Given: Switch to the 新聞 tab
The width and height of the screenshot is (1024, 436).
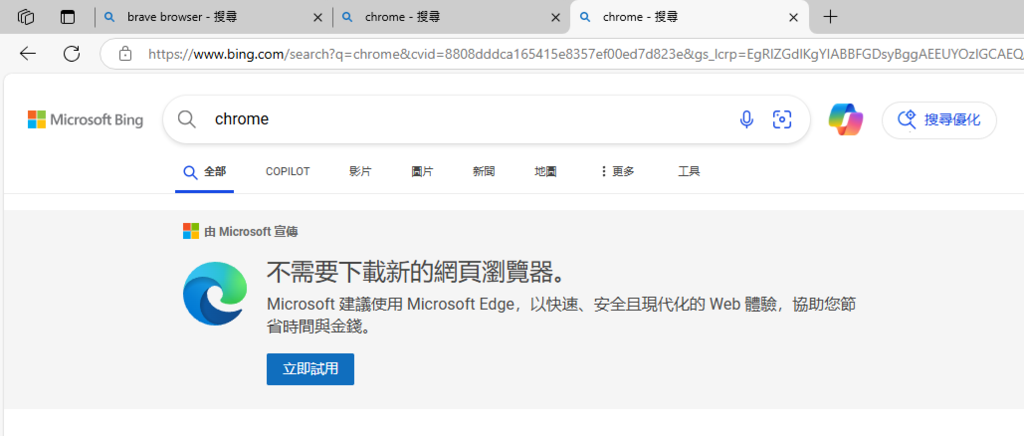Looking at the screenshot, I should point(484,172).
